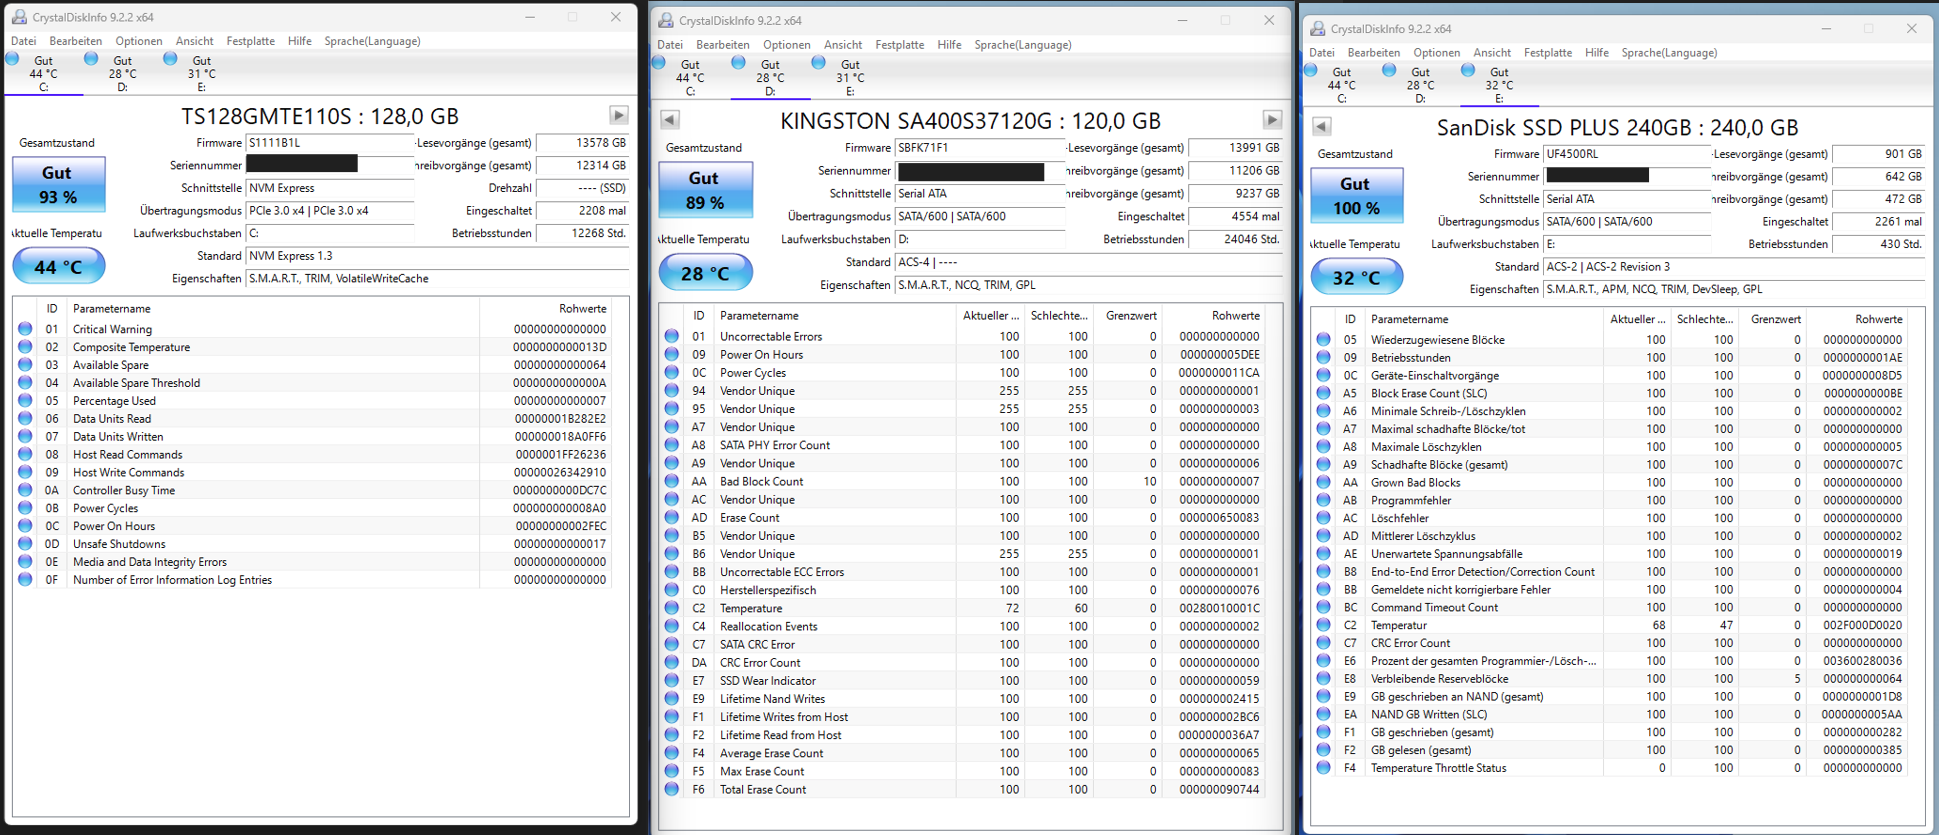Click disk title SanDisk SSD PLUS 240GB
This screenshot has width=1939, height=835.
point(1617,128)
